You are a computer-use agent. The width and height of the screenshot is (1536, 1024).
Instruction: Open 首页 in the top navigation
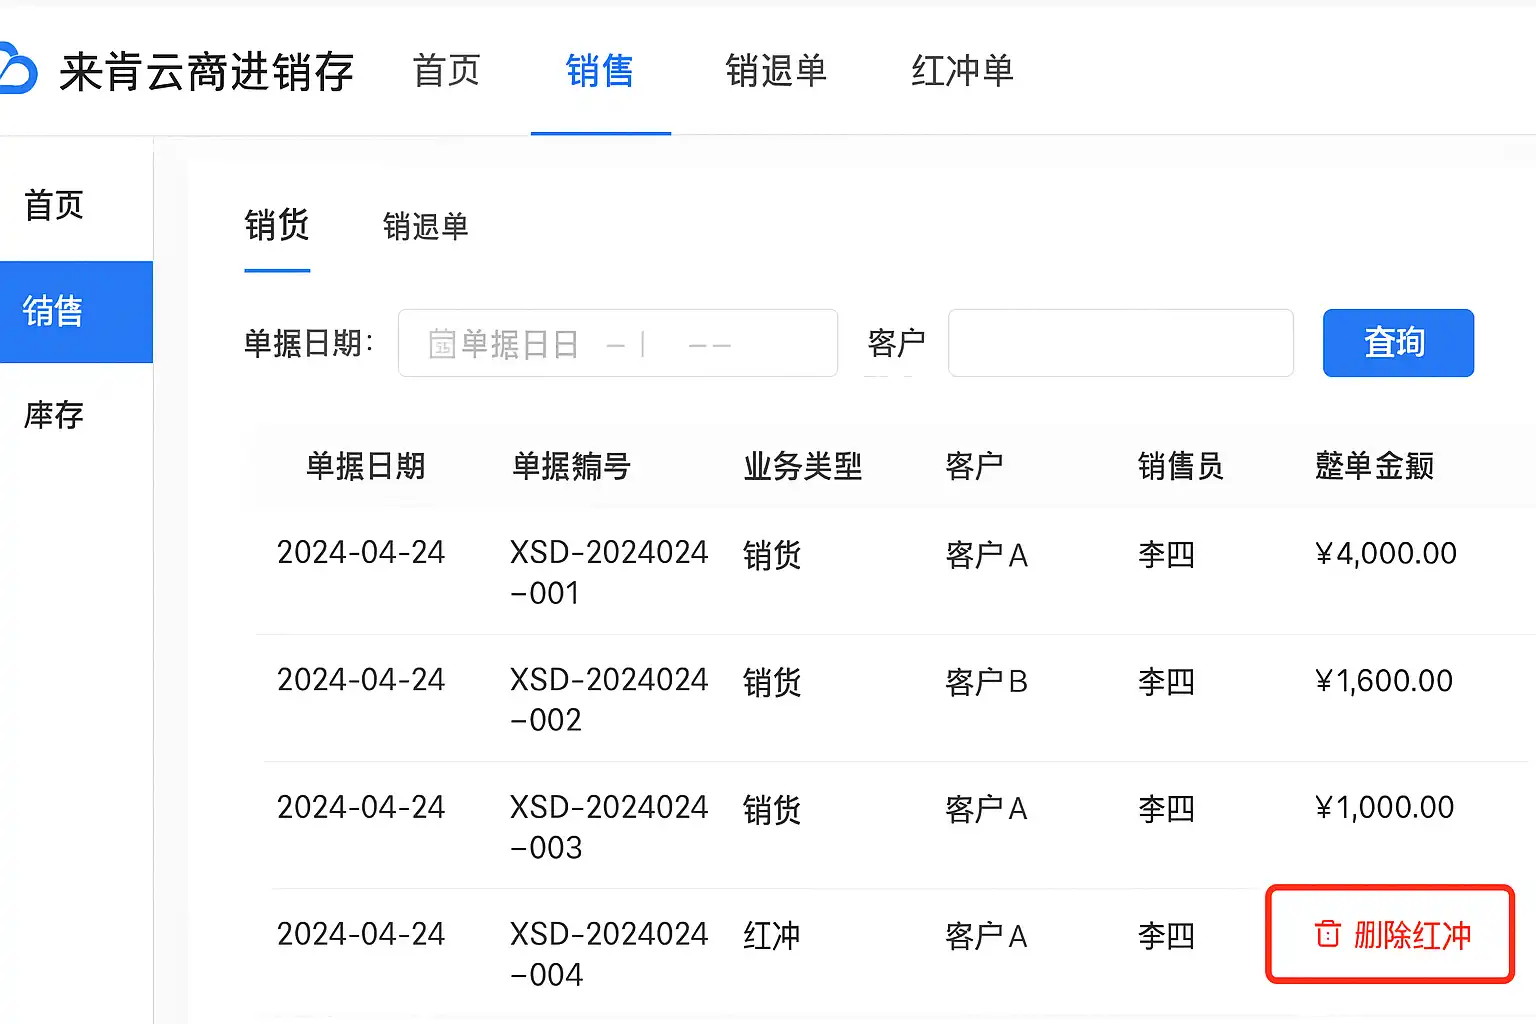pyautogui.click(x=446, y=71)
